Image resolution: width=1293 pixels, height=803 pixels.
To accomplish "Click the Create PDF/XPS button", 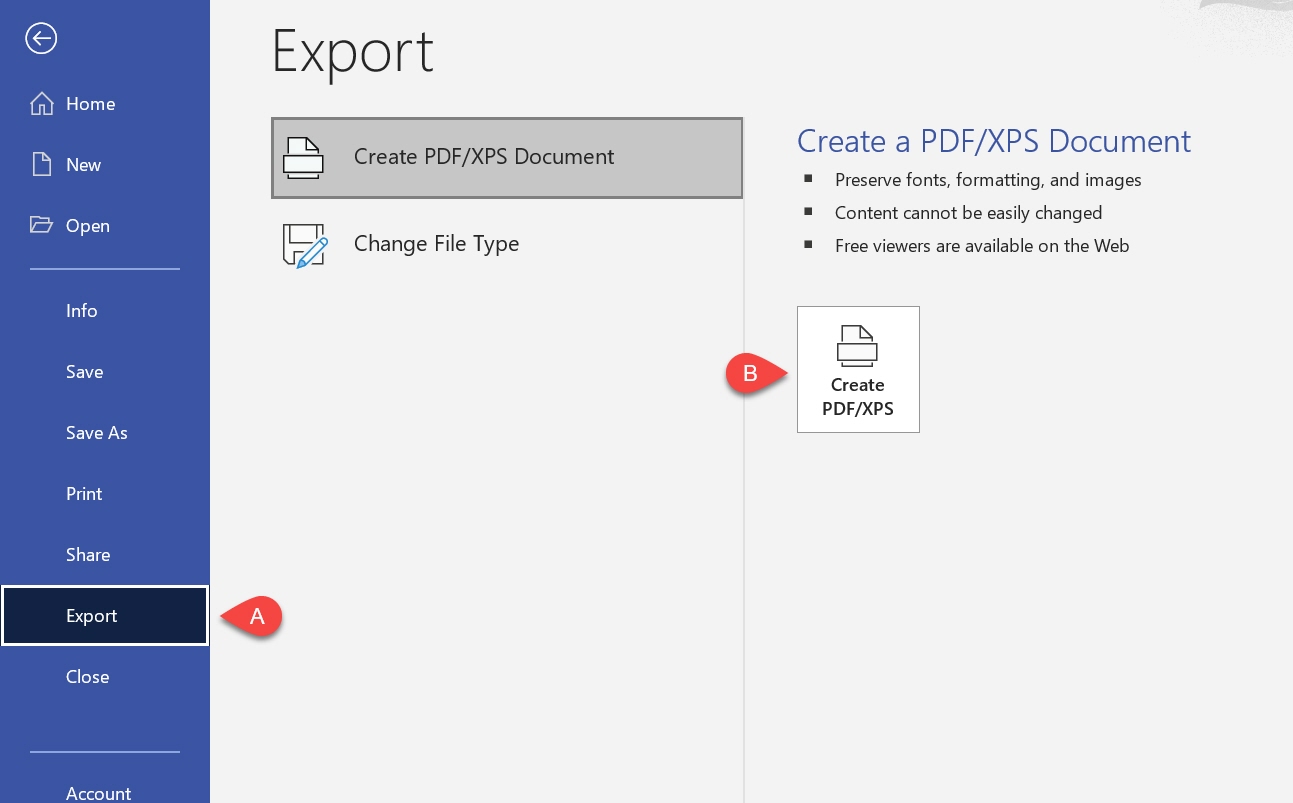I will click(858, 369).
